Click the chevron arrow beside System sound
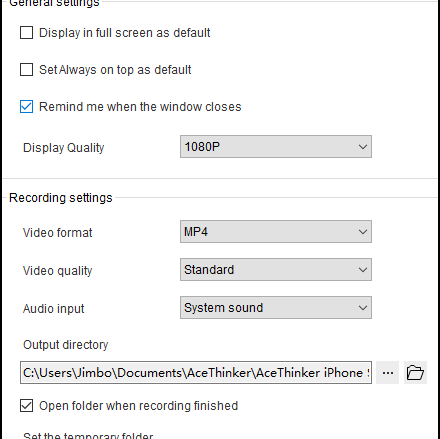The image size is (440, 439). pos(363,308)
